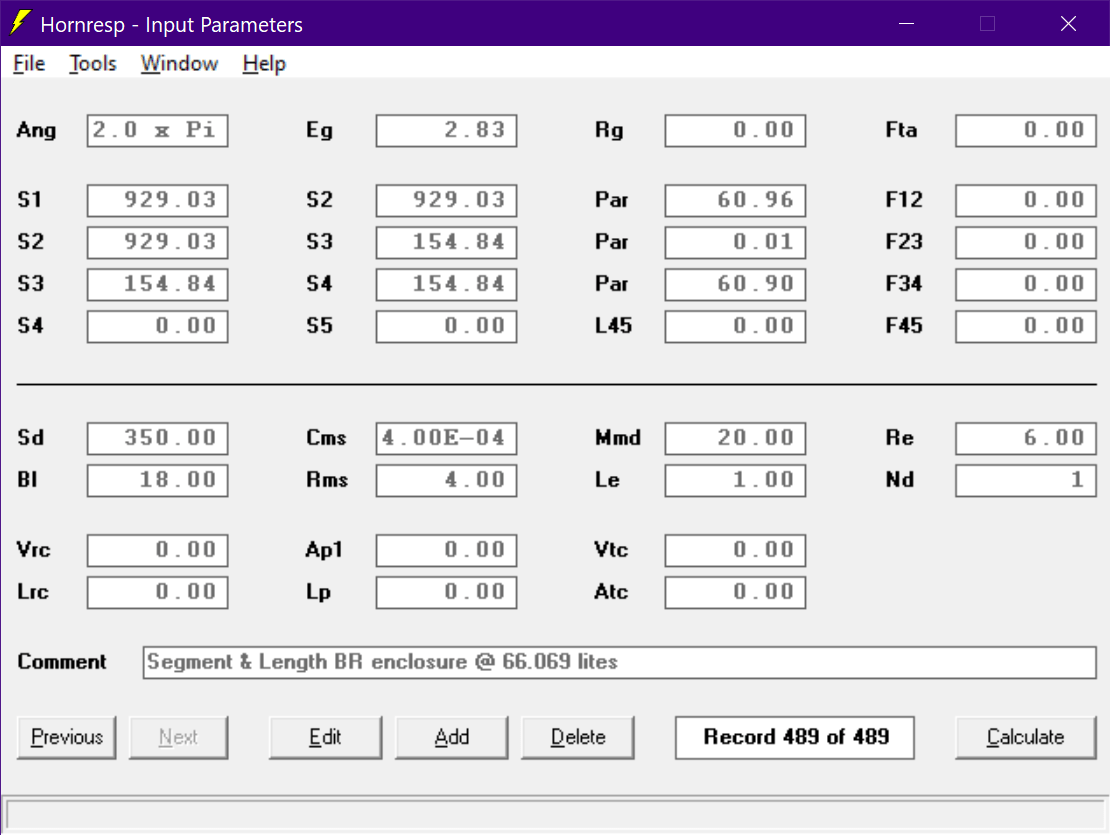Click the Vtc input field
This screenshot has width=1110, height=835.
(735, 551)
